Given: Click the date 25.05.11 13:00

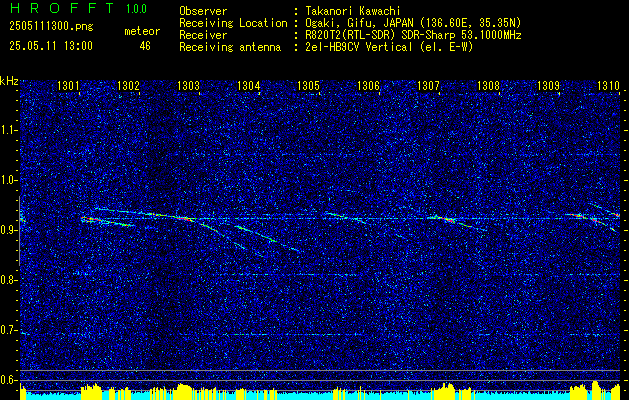Looking at the screenshot, I should [x=51, y=46].
